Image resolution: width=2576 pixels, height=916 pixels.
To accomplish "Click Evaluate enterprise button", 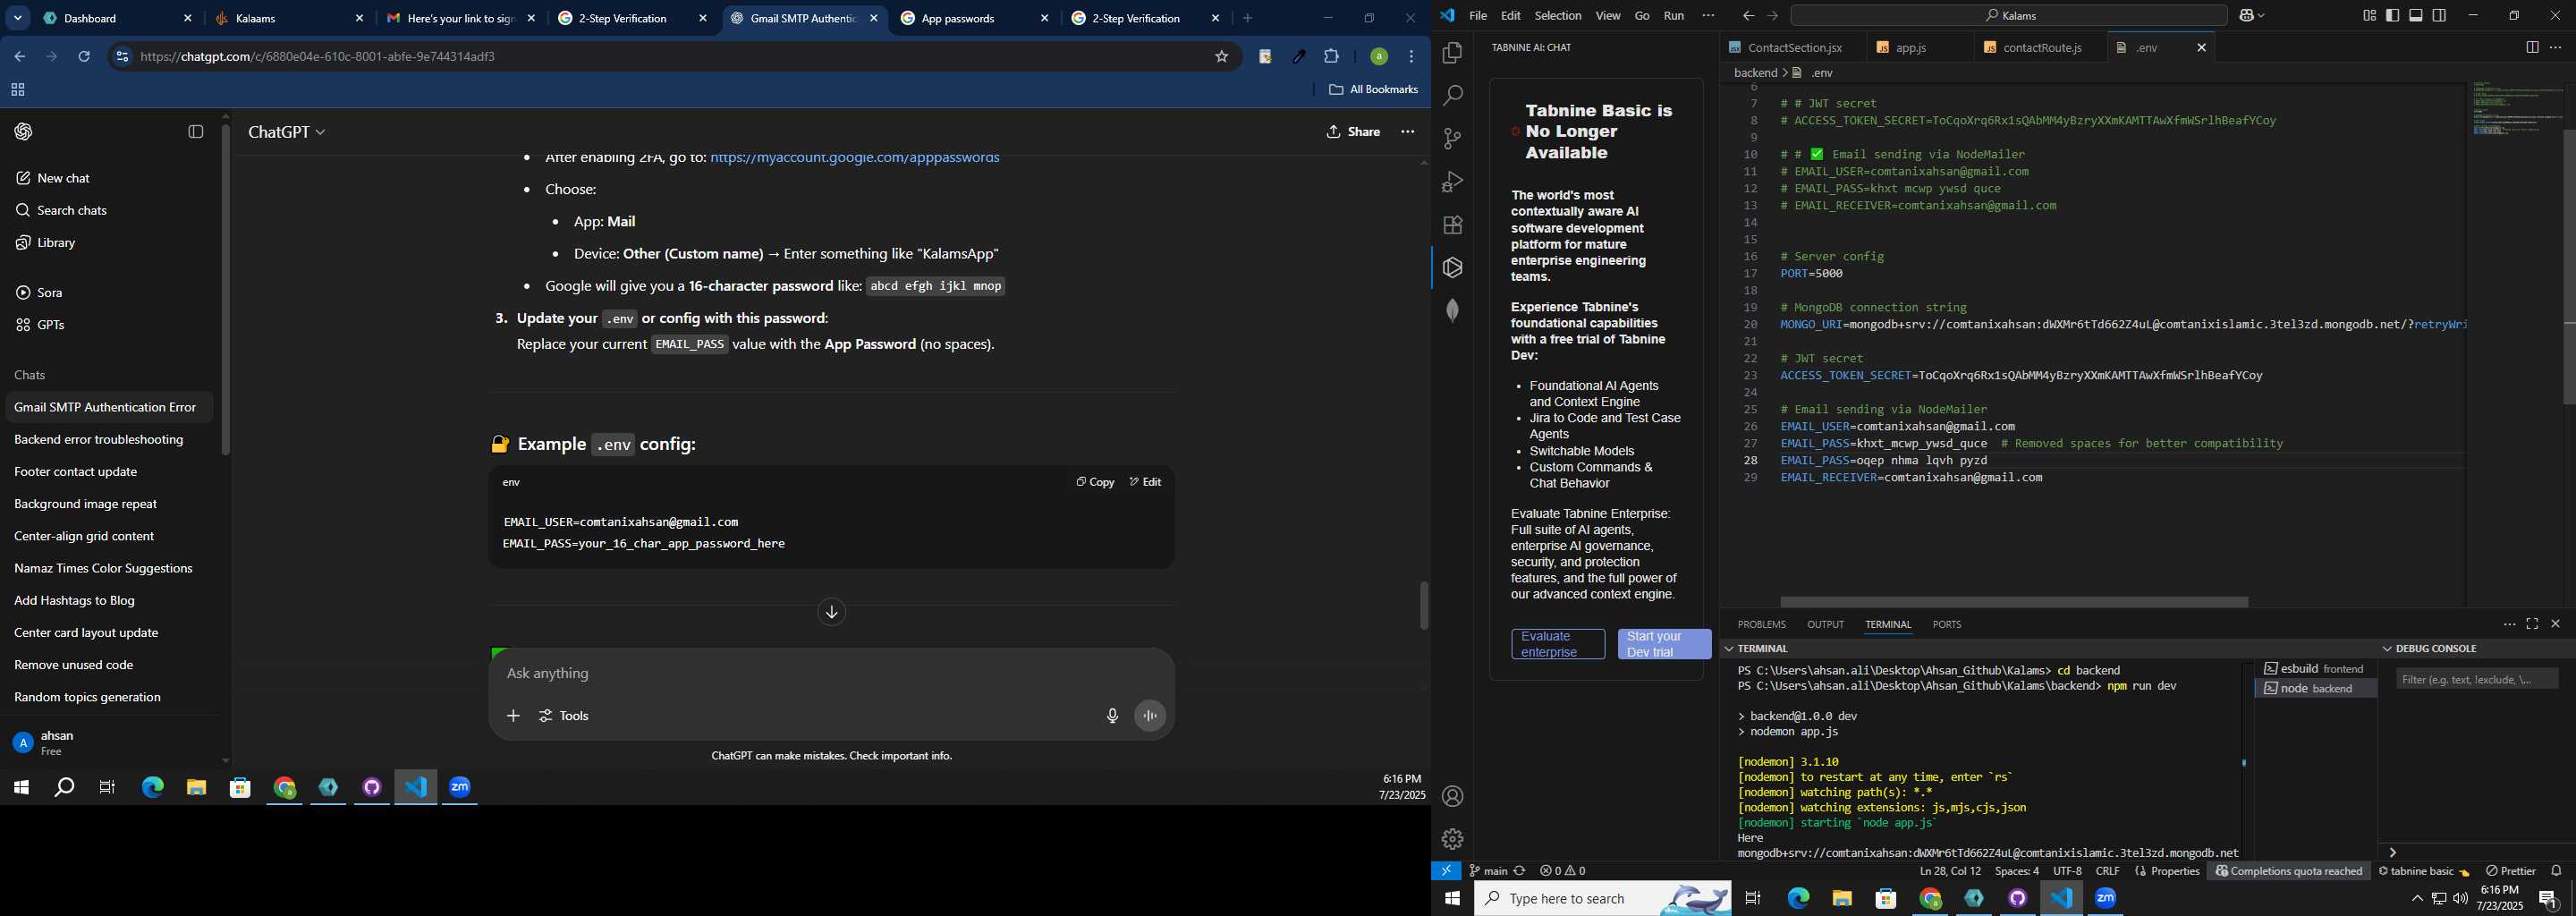I will [x=1558, y=644].
